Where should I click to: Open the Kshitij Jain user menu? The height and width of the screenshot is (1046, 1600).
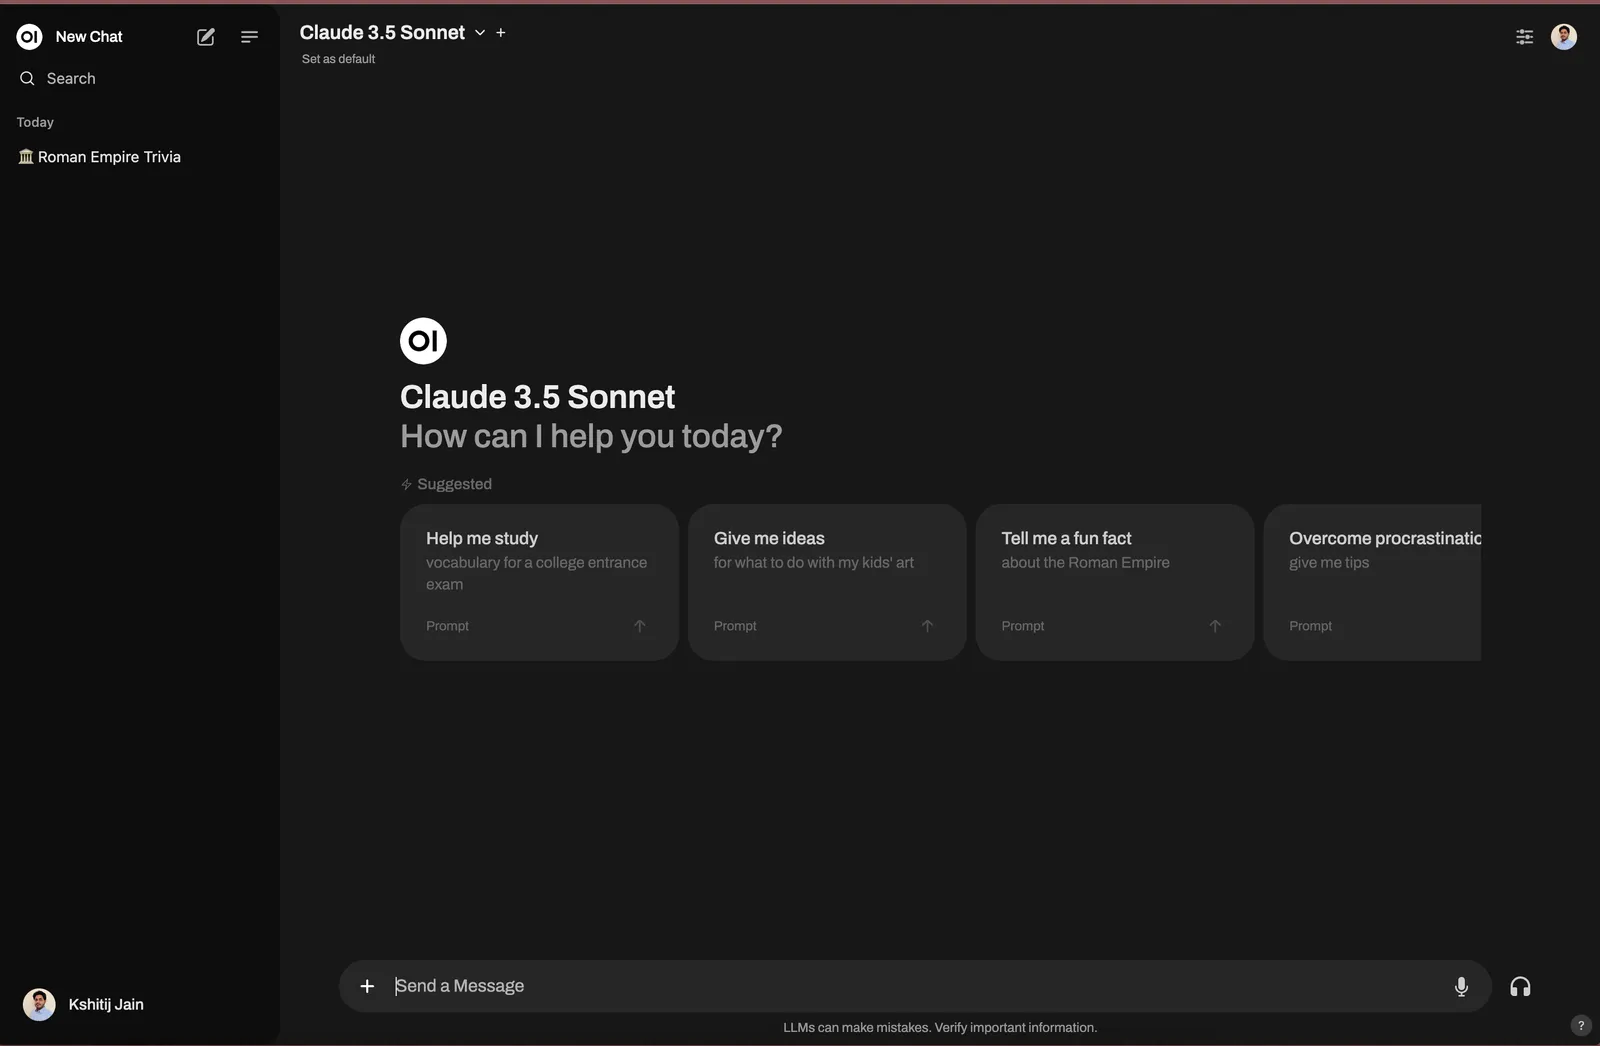tap(84, 1004)
